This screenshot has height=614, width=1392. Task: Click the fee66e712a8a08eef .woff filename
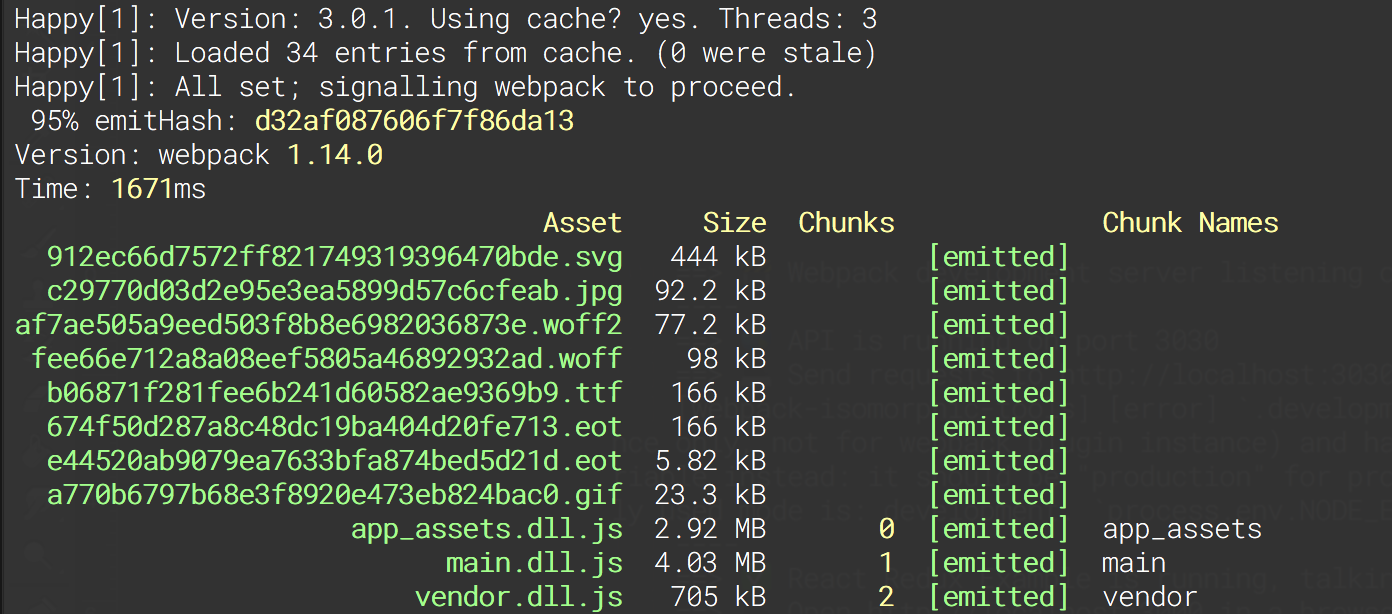pyautogui.click(x=326, y=359)
